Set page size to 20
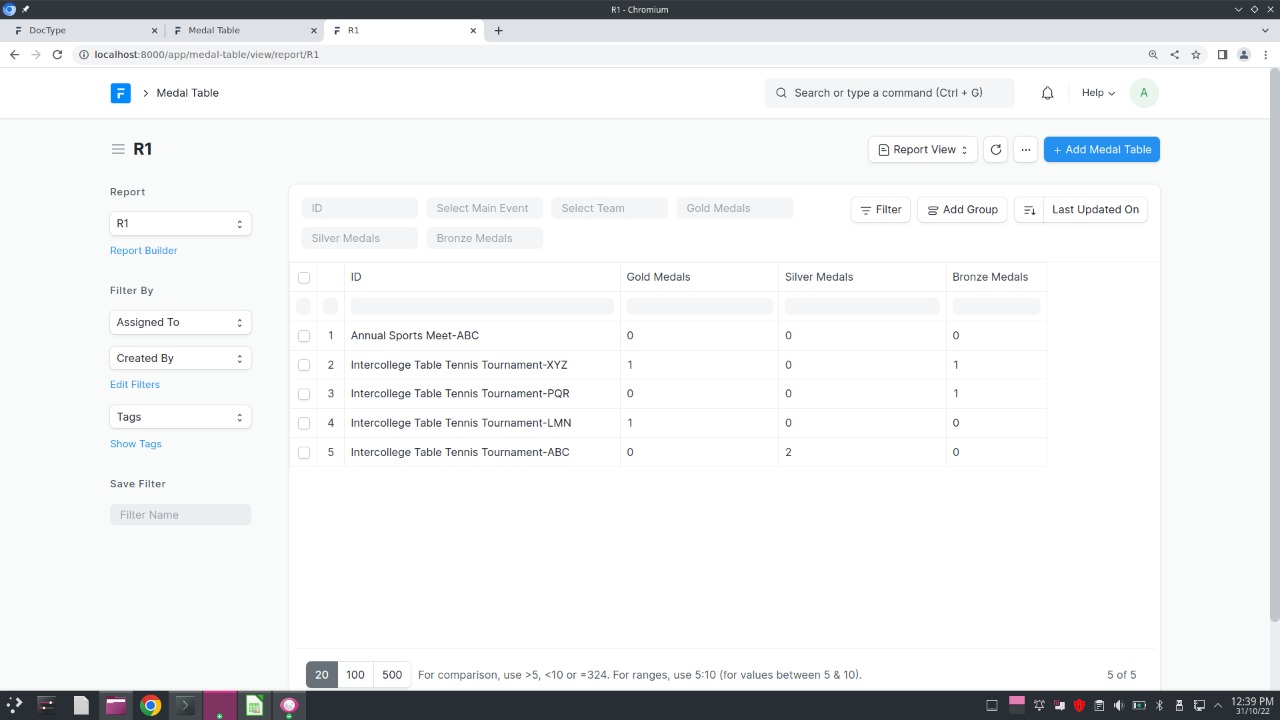 pyautogui.click(x=322, y=675)
